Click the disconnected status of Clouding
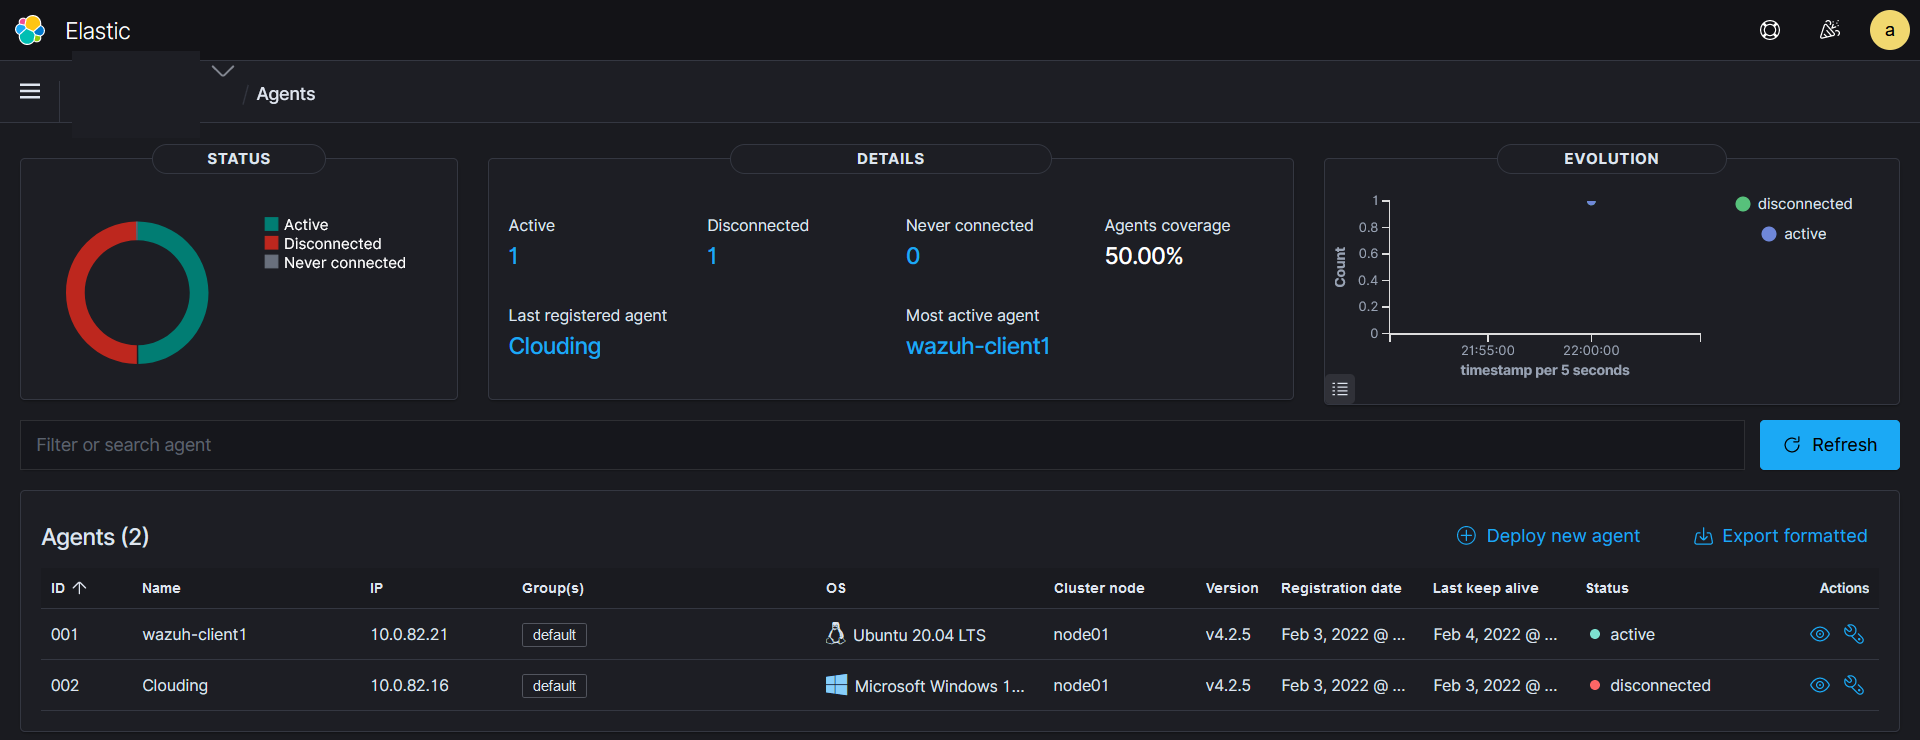Screen dimensions: 1920x740 point(1650,685)
